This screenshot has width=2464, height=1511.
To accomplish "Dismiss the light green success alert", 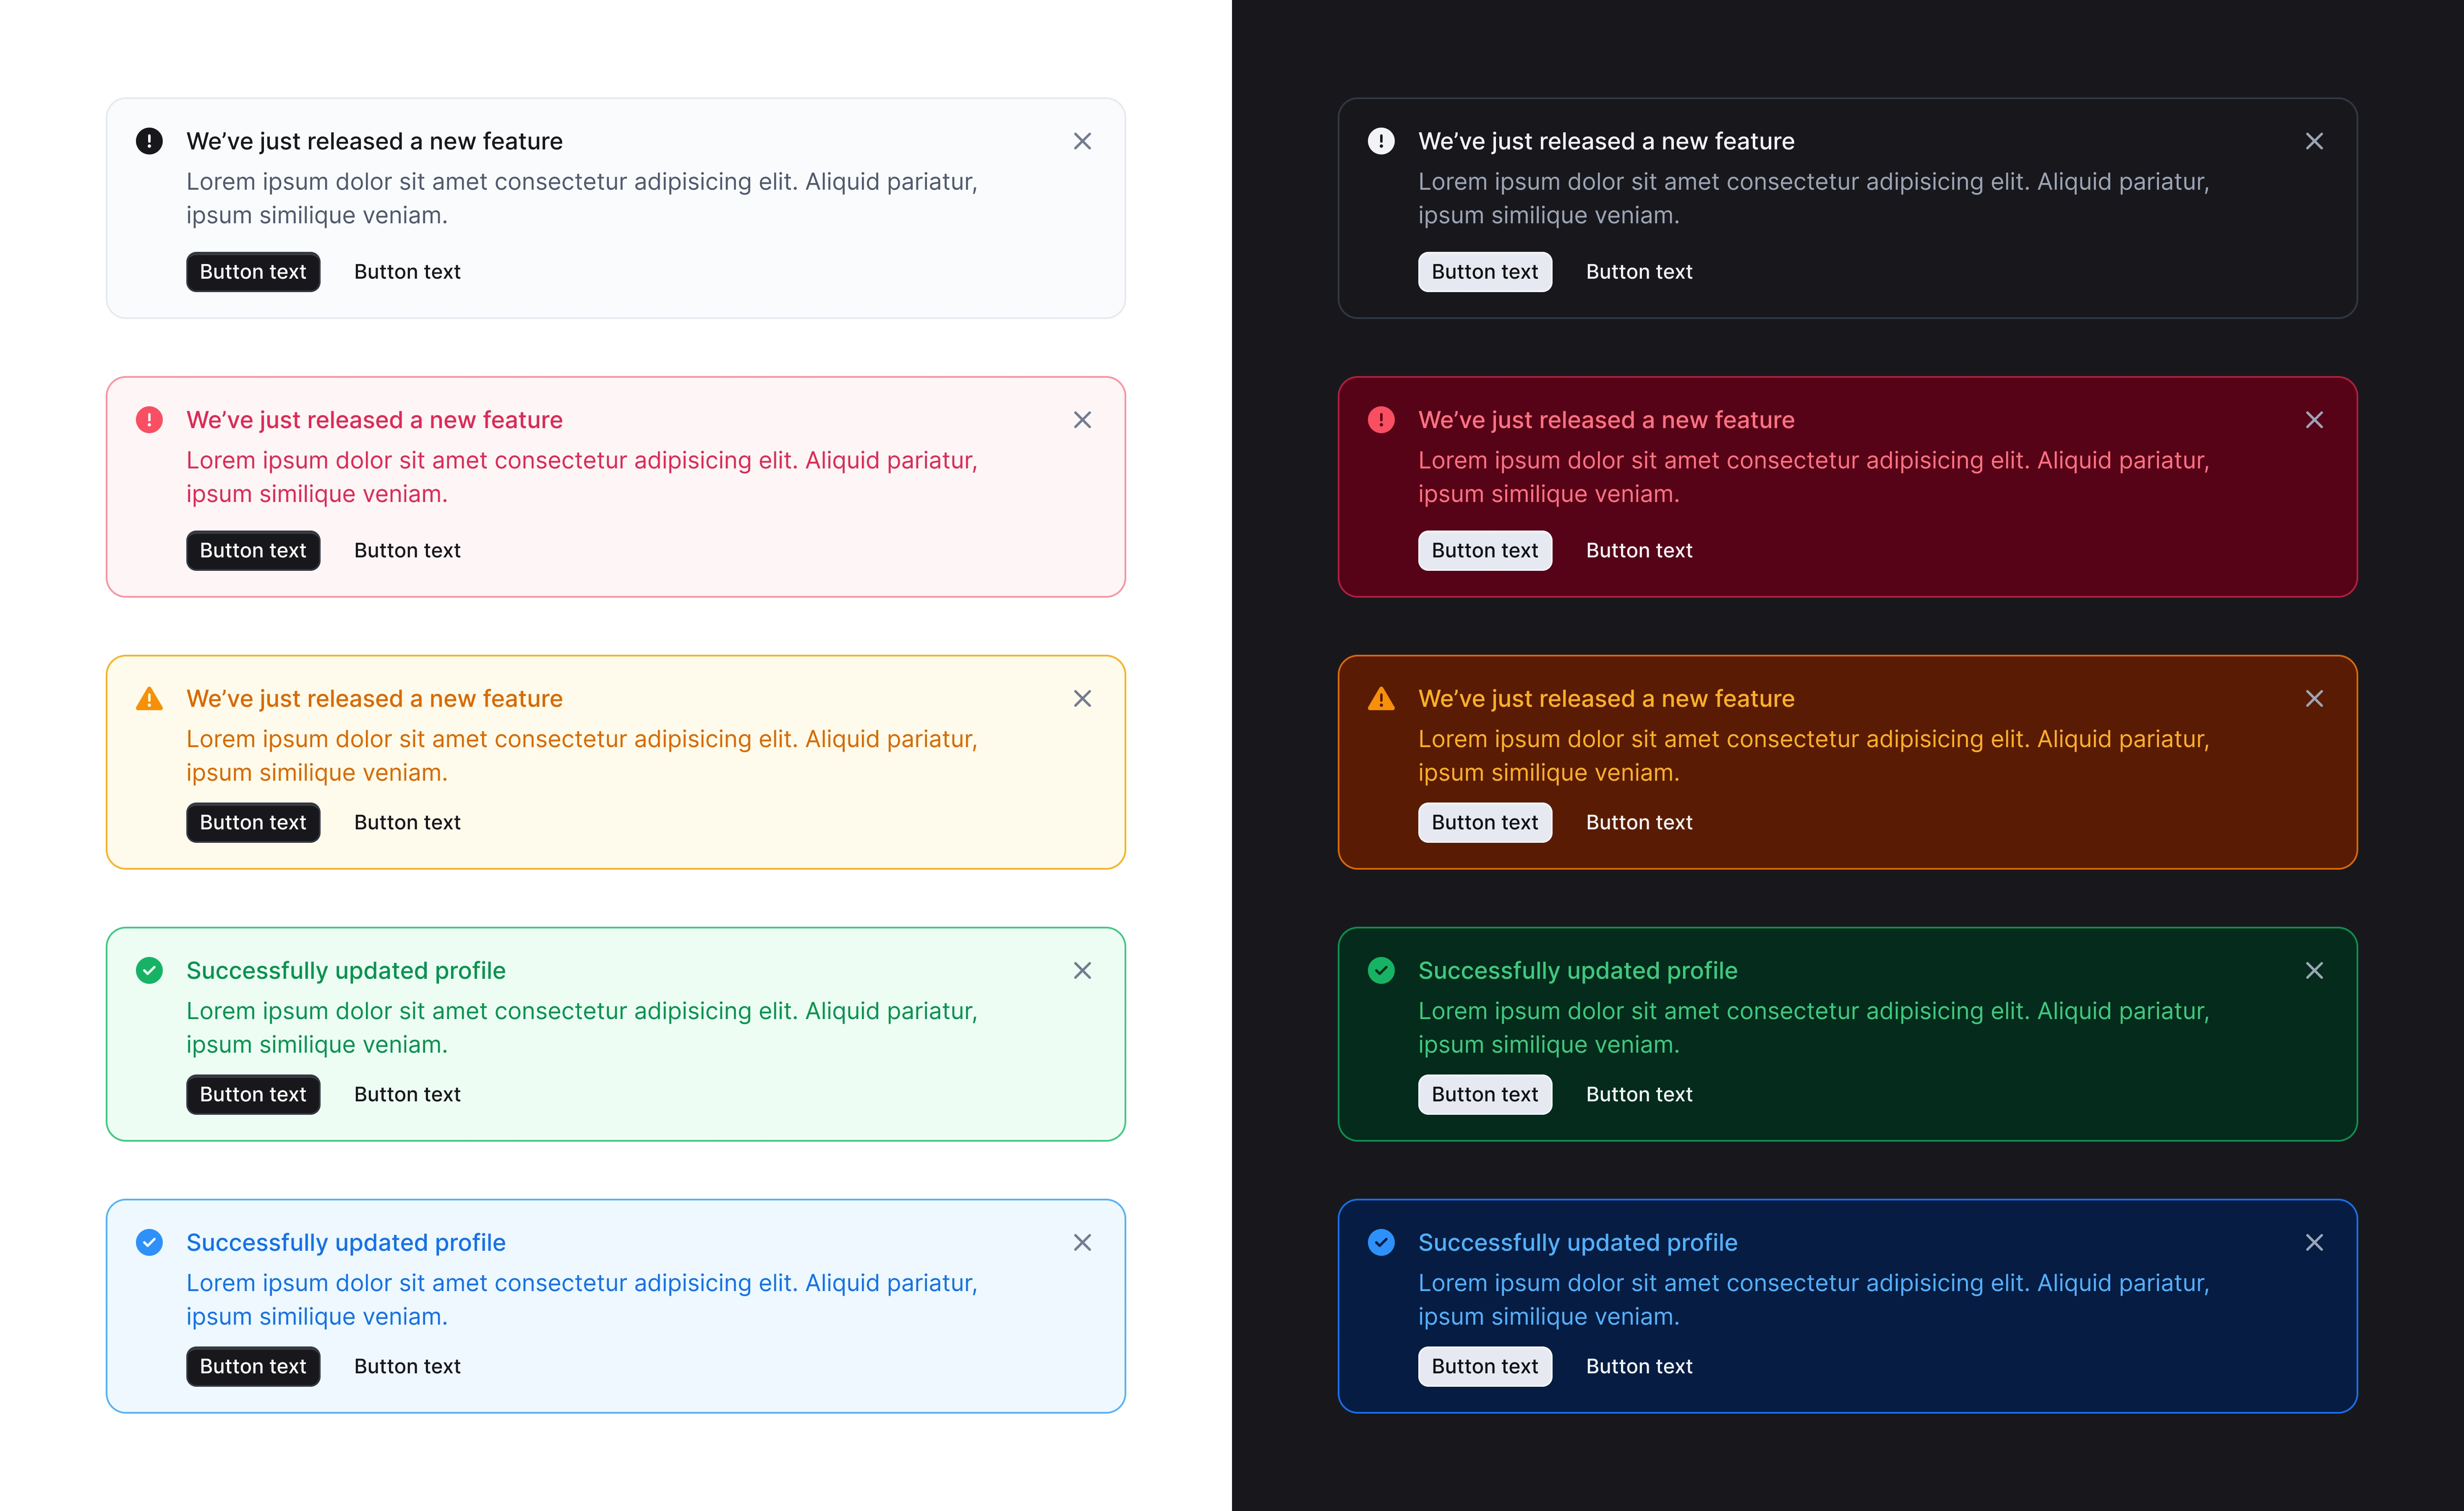I will (1082, 971).
